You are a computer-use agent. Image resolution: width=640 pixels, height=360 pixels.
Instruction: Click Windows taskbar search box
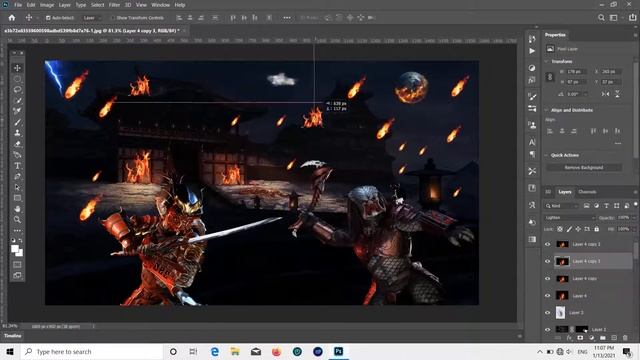tap(92, 351)
